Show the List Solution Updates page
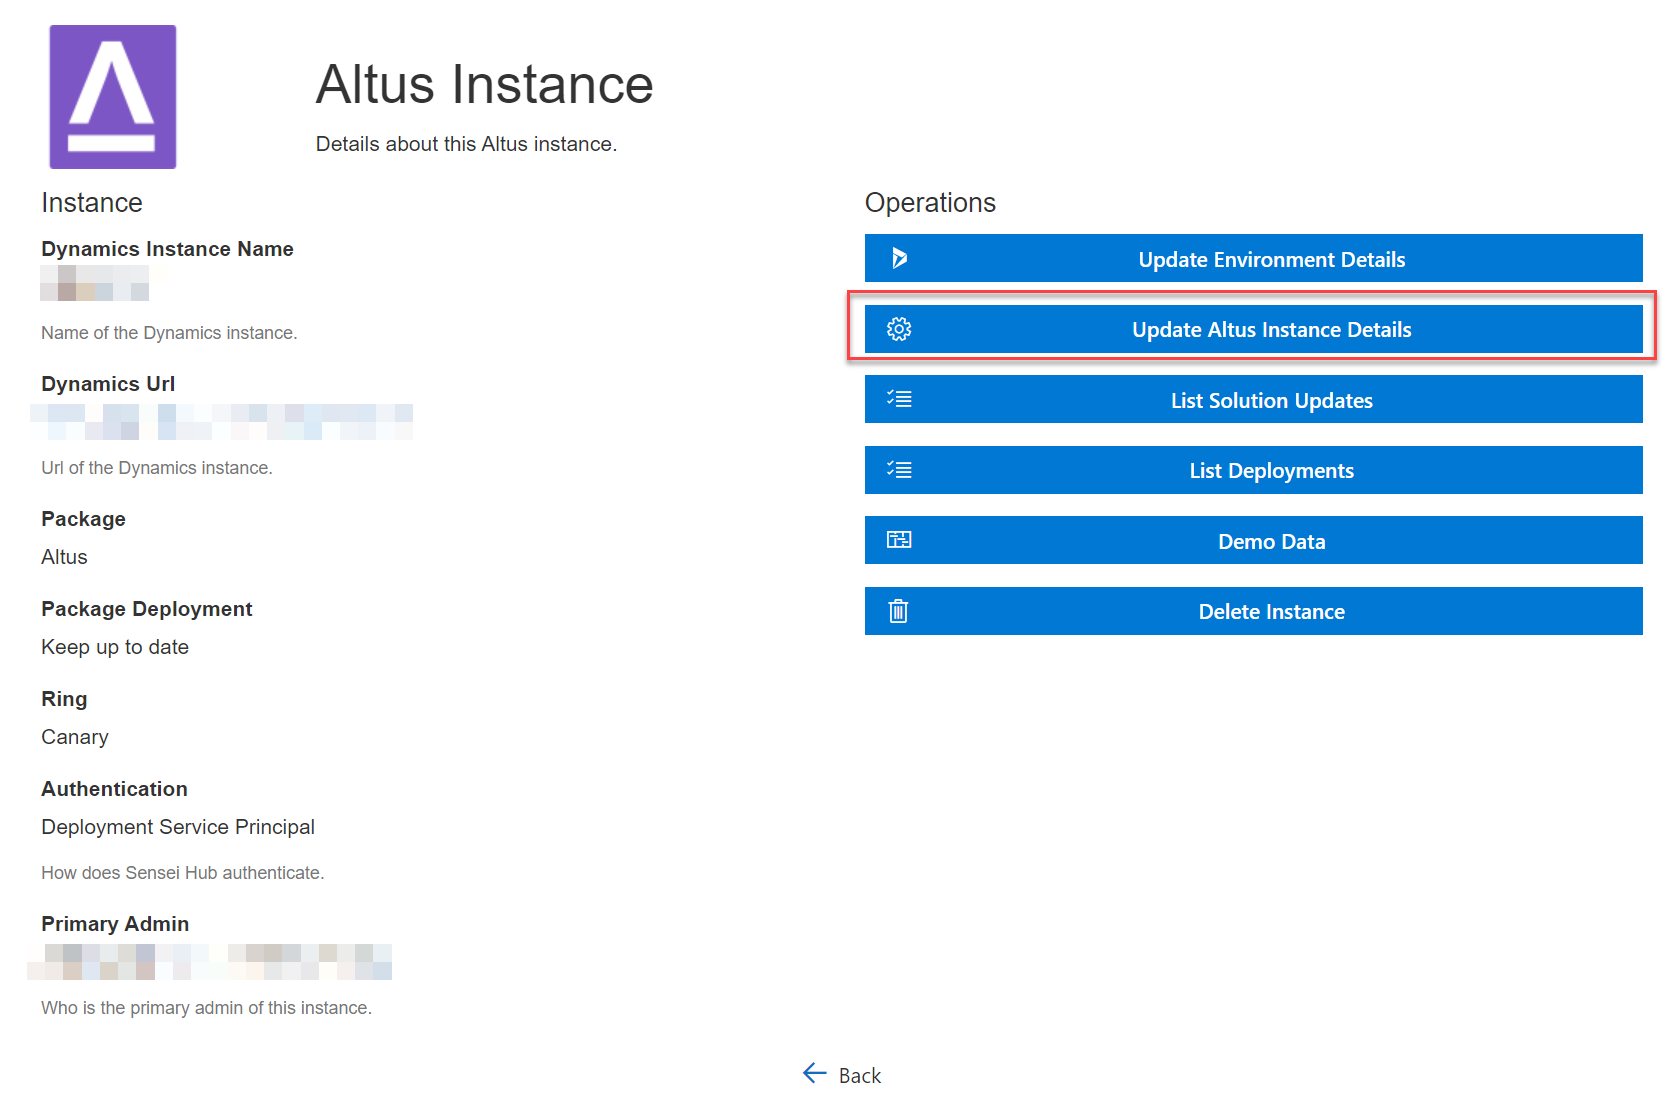 click(1253, 399)
